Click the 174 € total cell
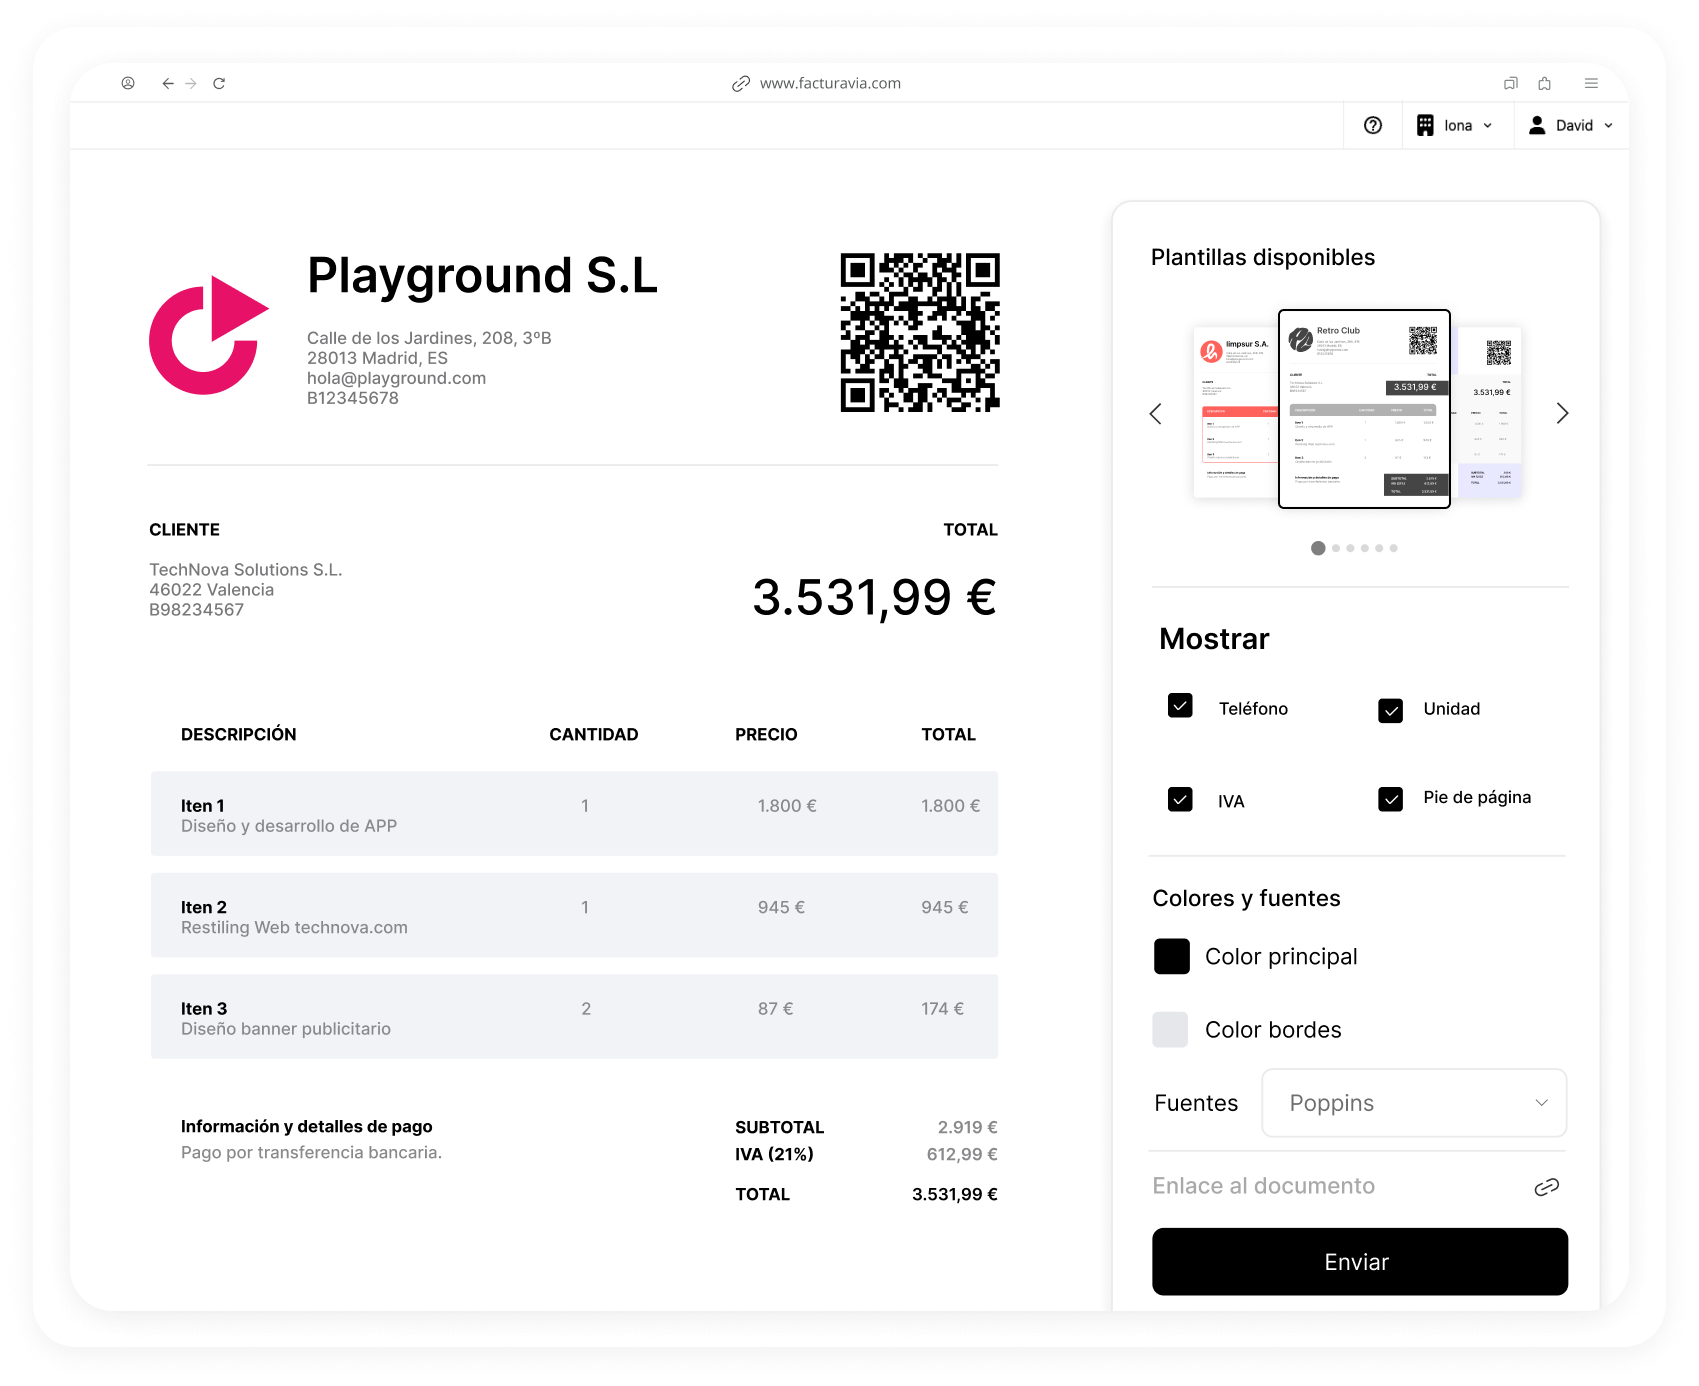Viewport: 1699px width, 1386px height. click(x=942, y=1009)
